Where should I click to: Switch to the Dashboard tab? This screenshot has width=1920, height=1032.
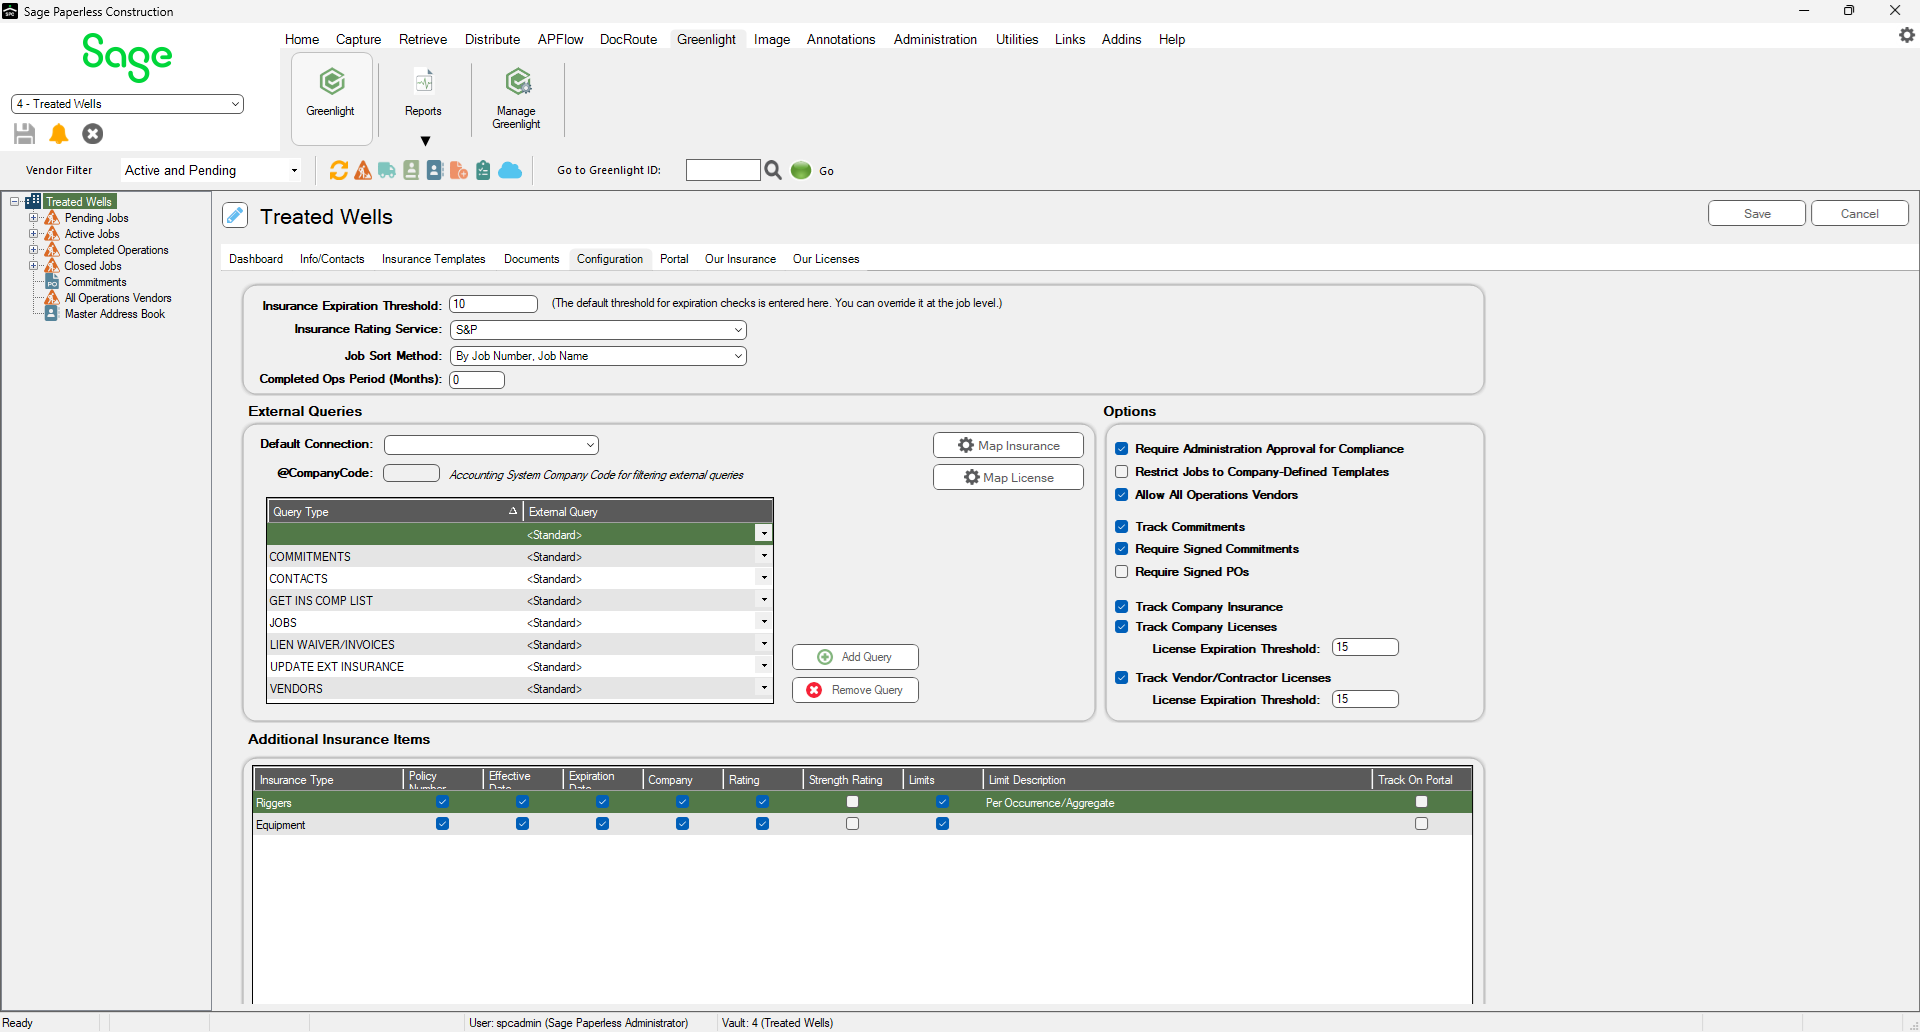[256, 259]
